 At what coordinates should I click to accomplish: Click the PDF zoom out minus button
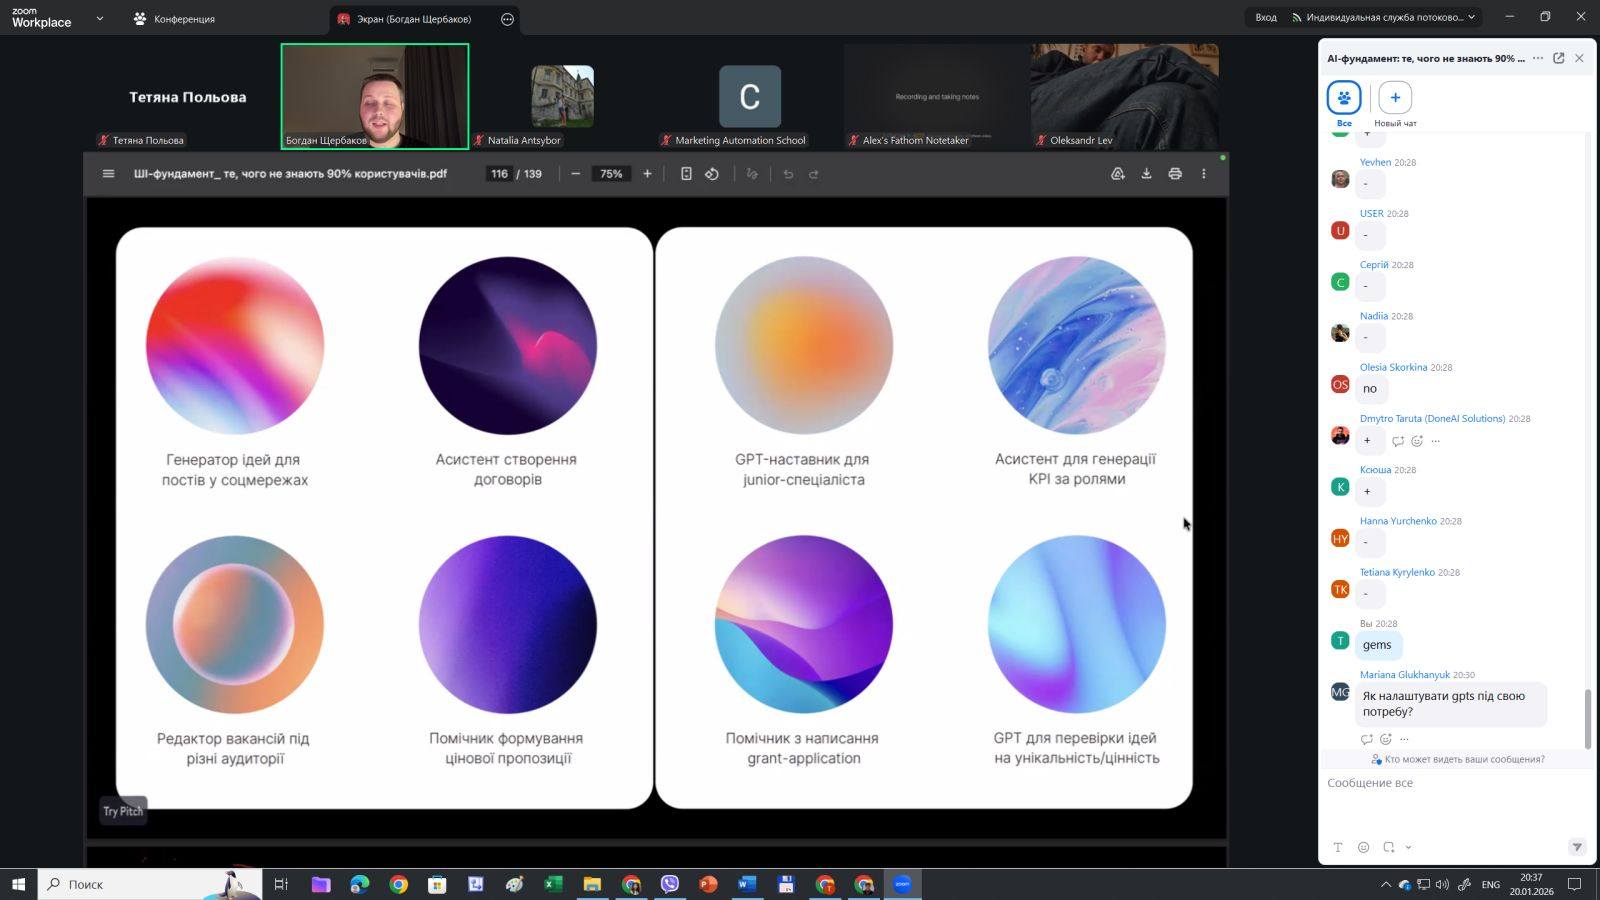click(575, 174)
